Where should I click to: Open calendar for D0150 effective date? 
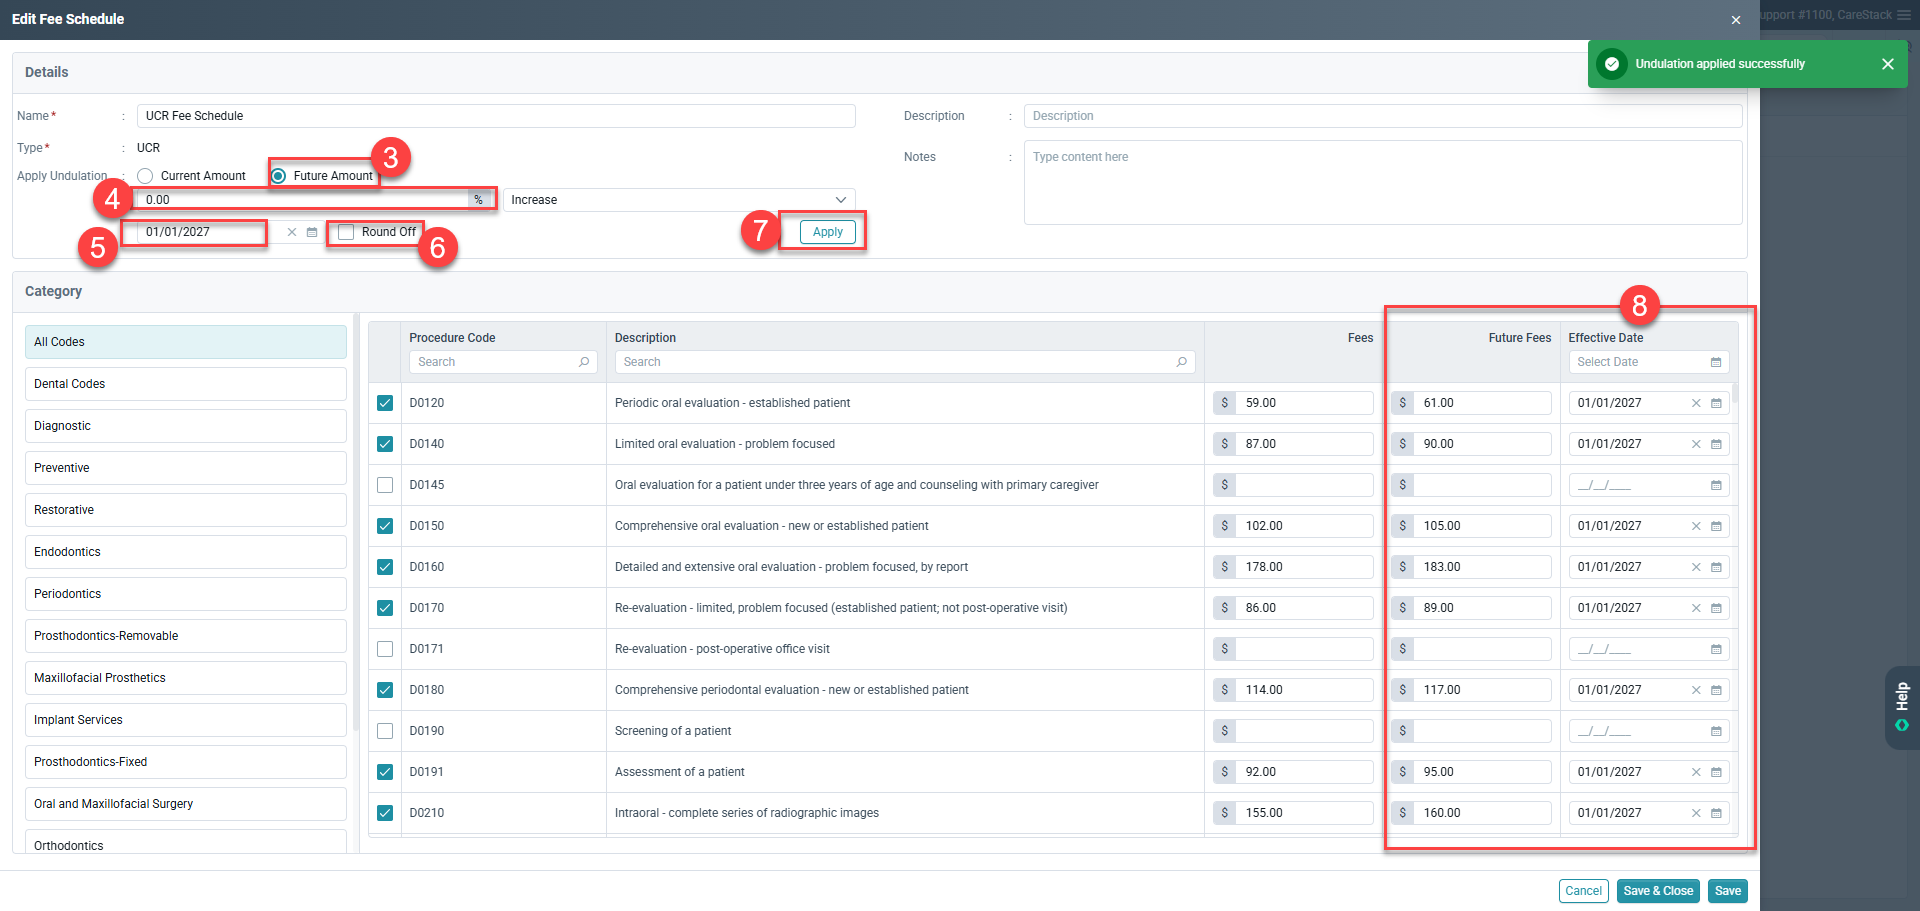pos(1716,526)
